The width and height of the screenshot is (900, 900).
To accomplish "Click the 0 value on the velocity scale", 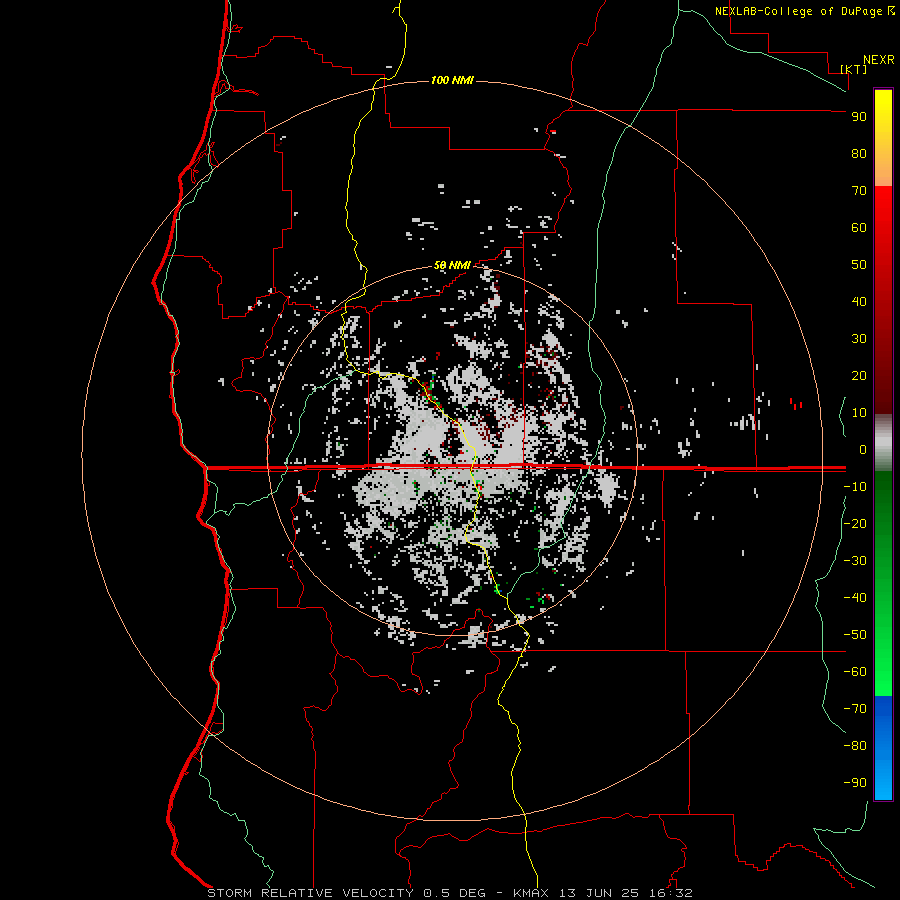I will (x=863, y=449).
